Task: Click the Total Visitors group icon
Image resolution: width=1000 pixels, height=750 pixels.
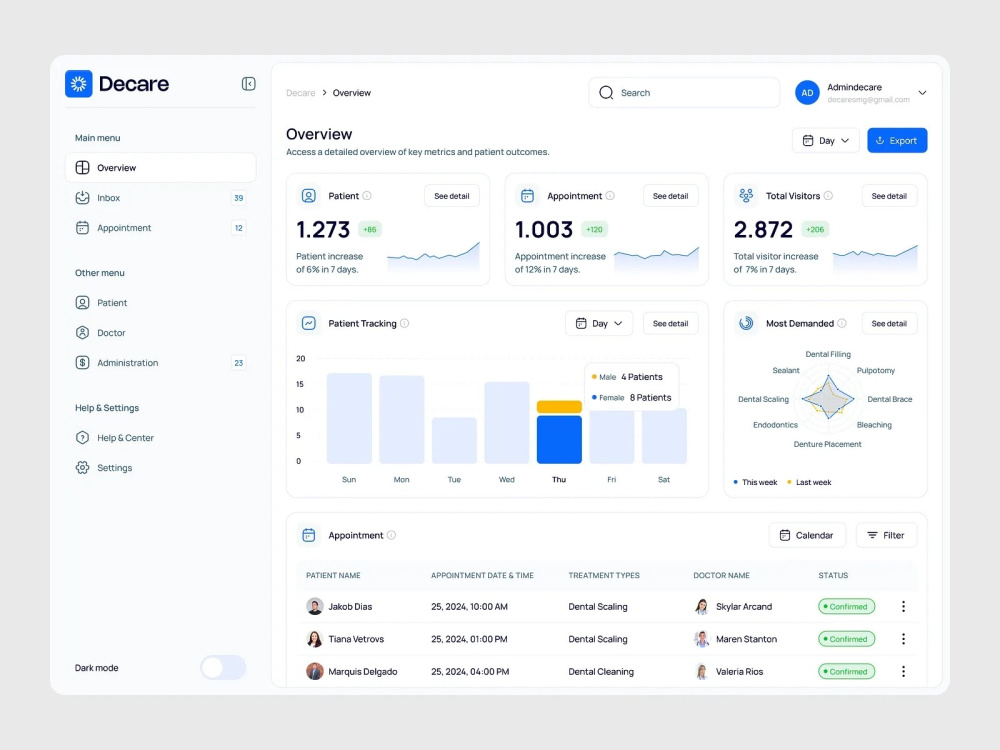Action: coord(746,195)
